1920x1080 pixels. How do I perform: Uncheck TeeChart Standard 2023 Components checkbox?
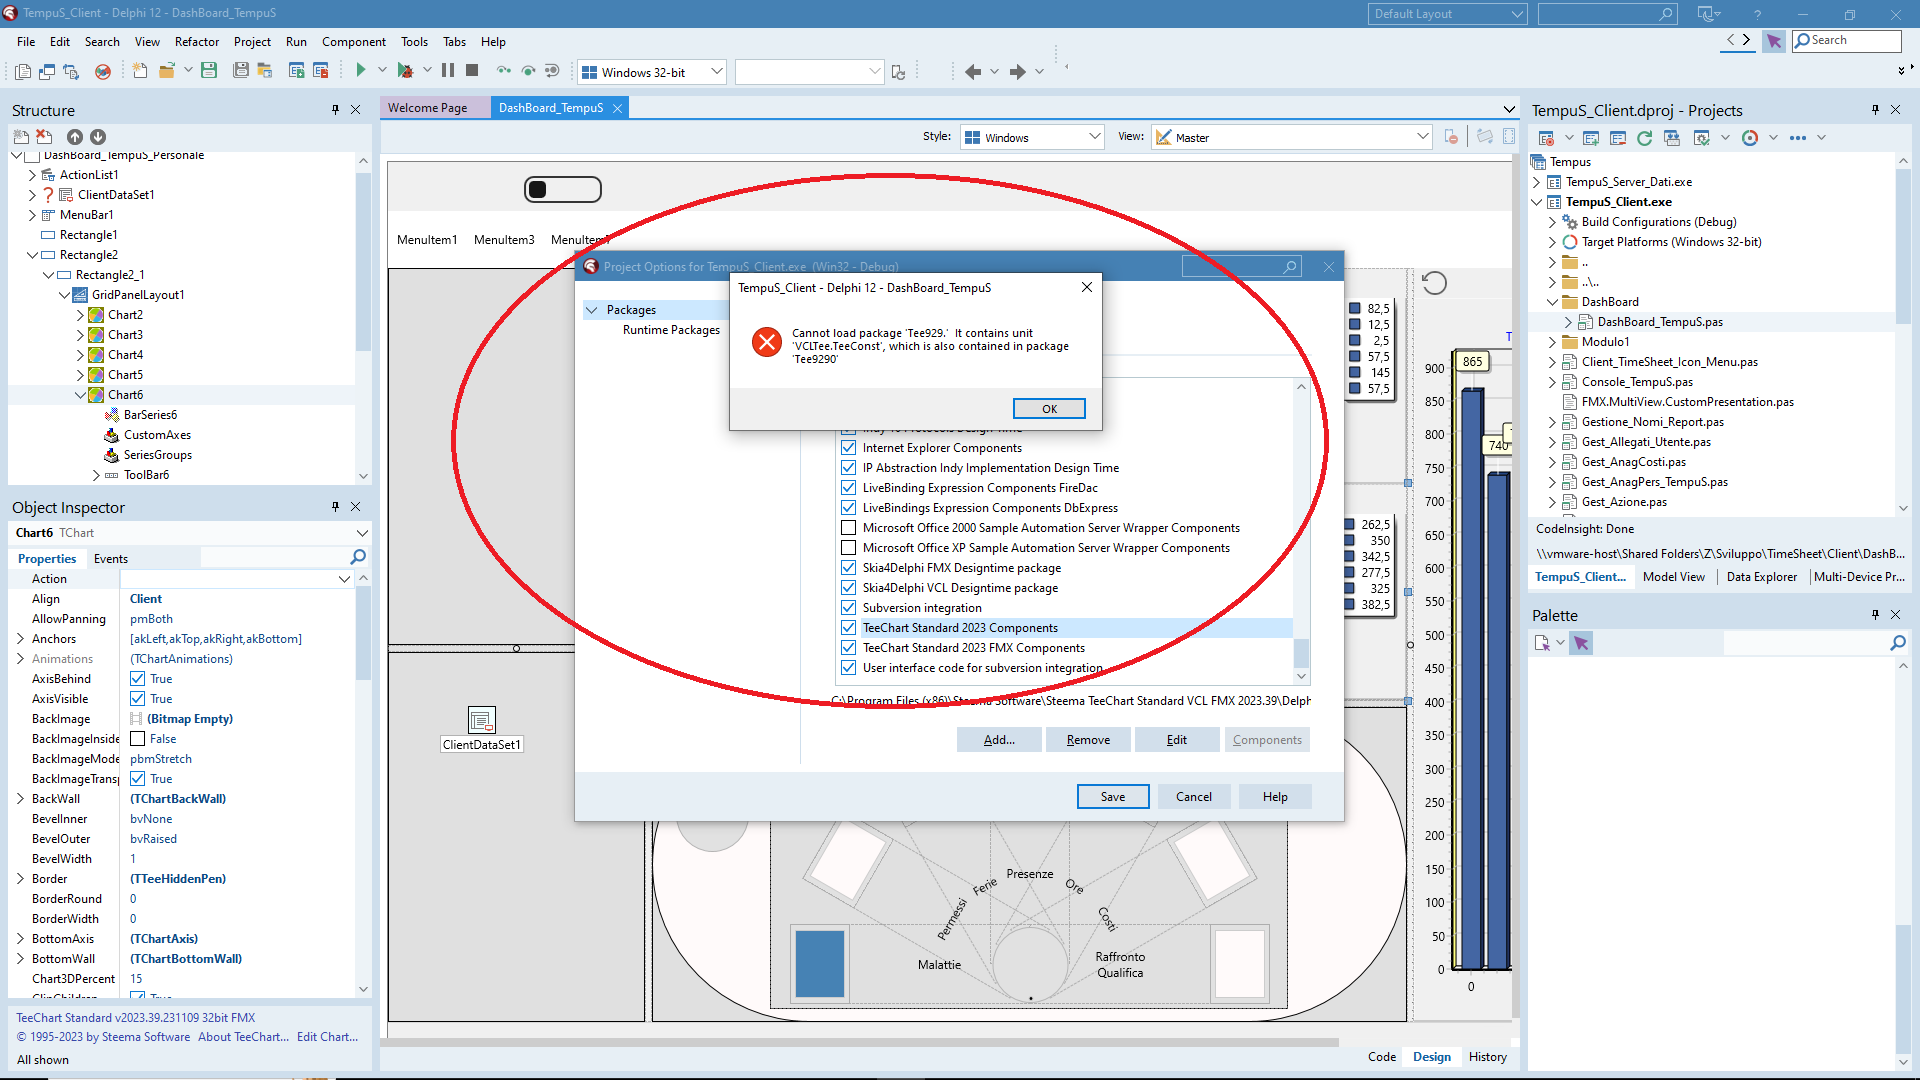tap(849, 628)
